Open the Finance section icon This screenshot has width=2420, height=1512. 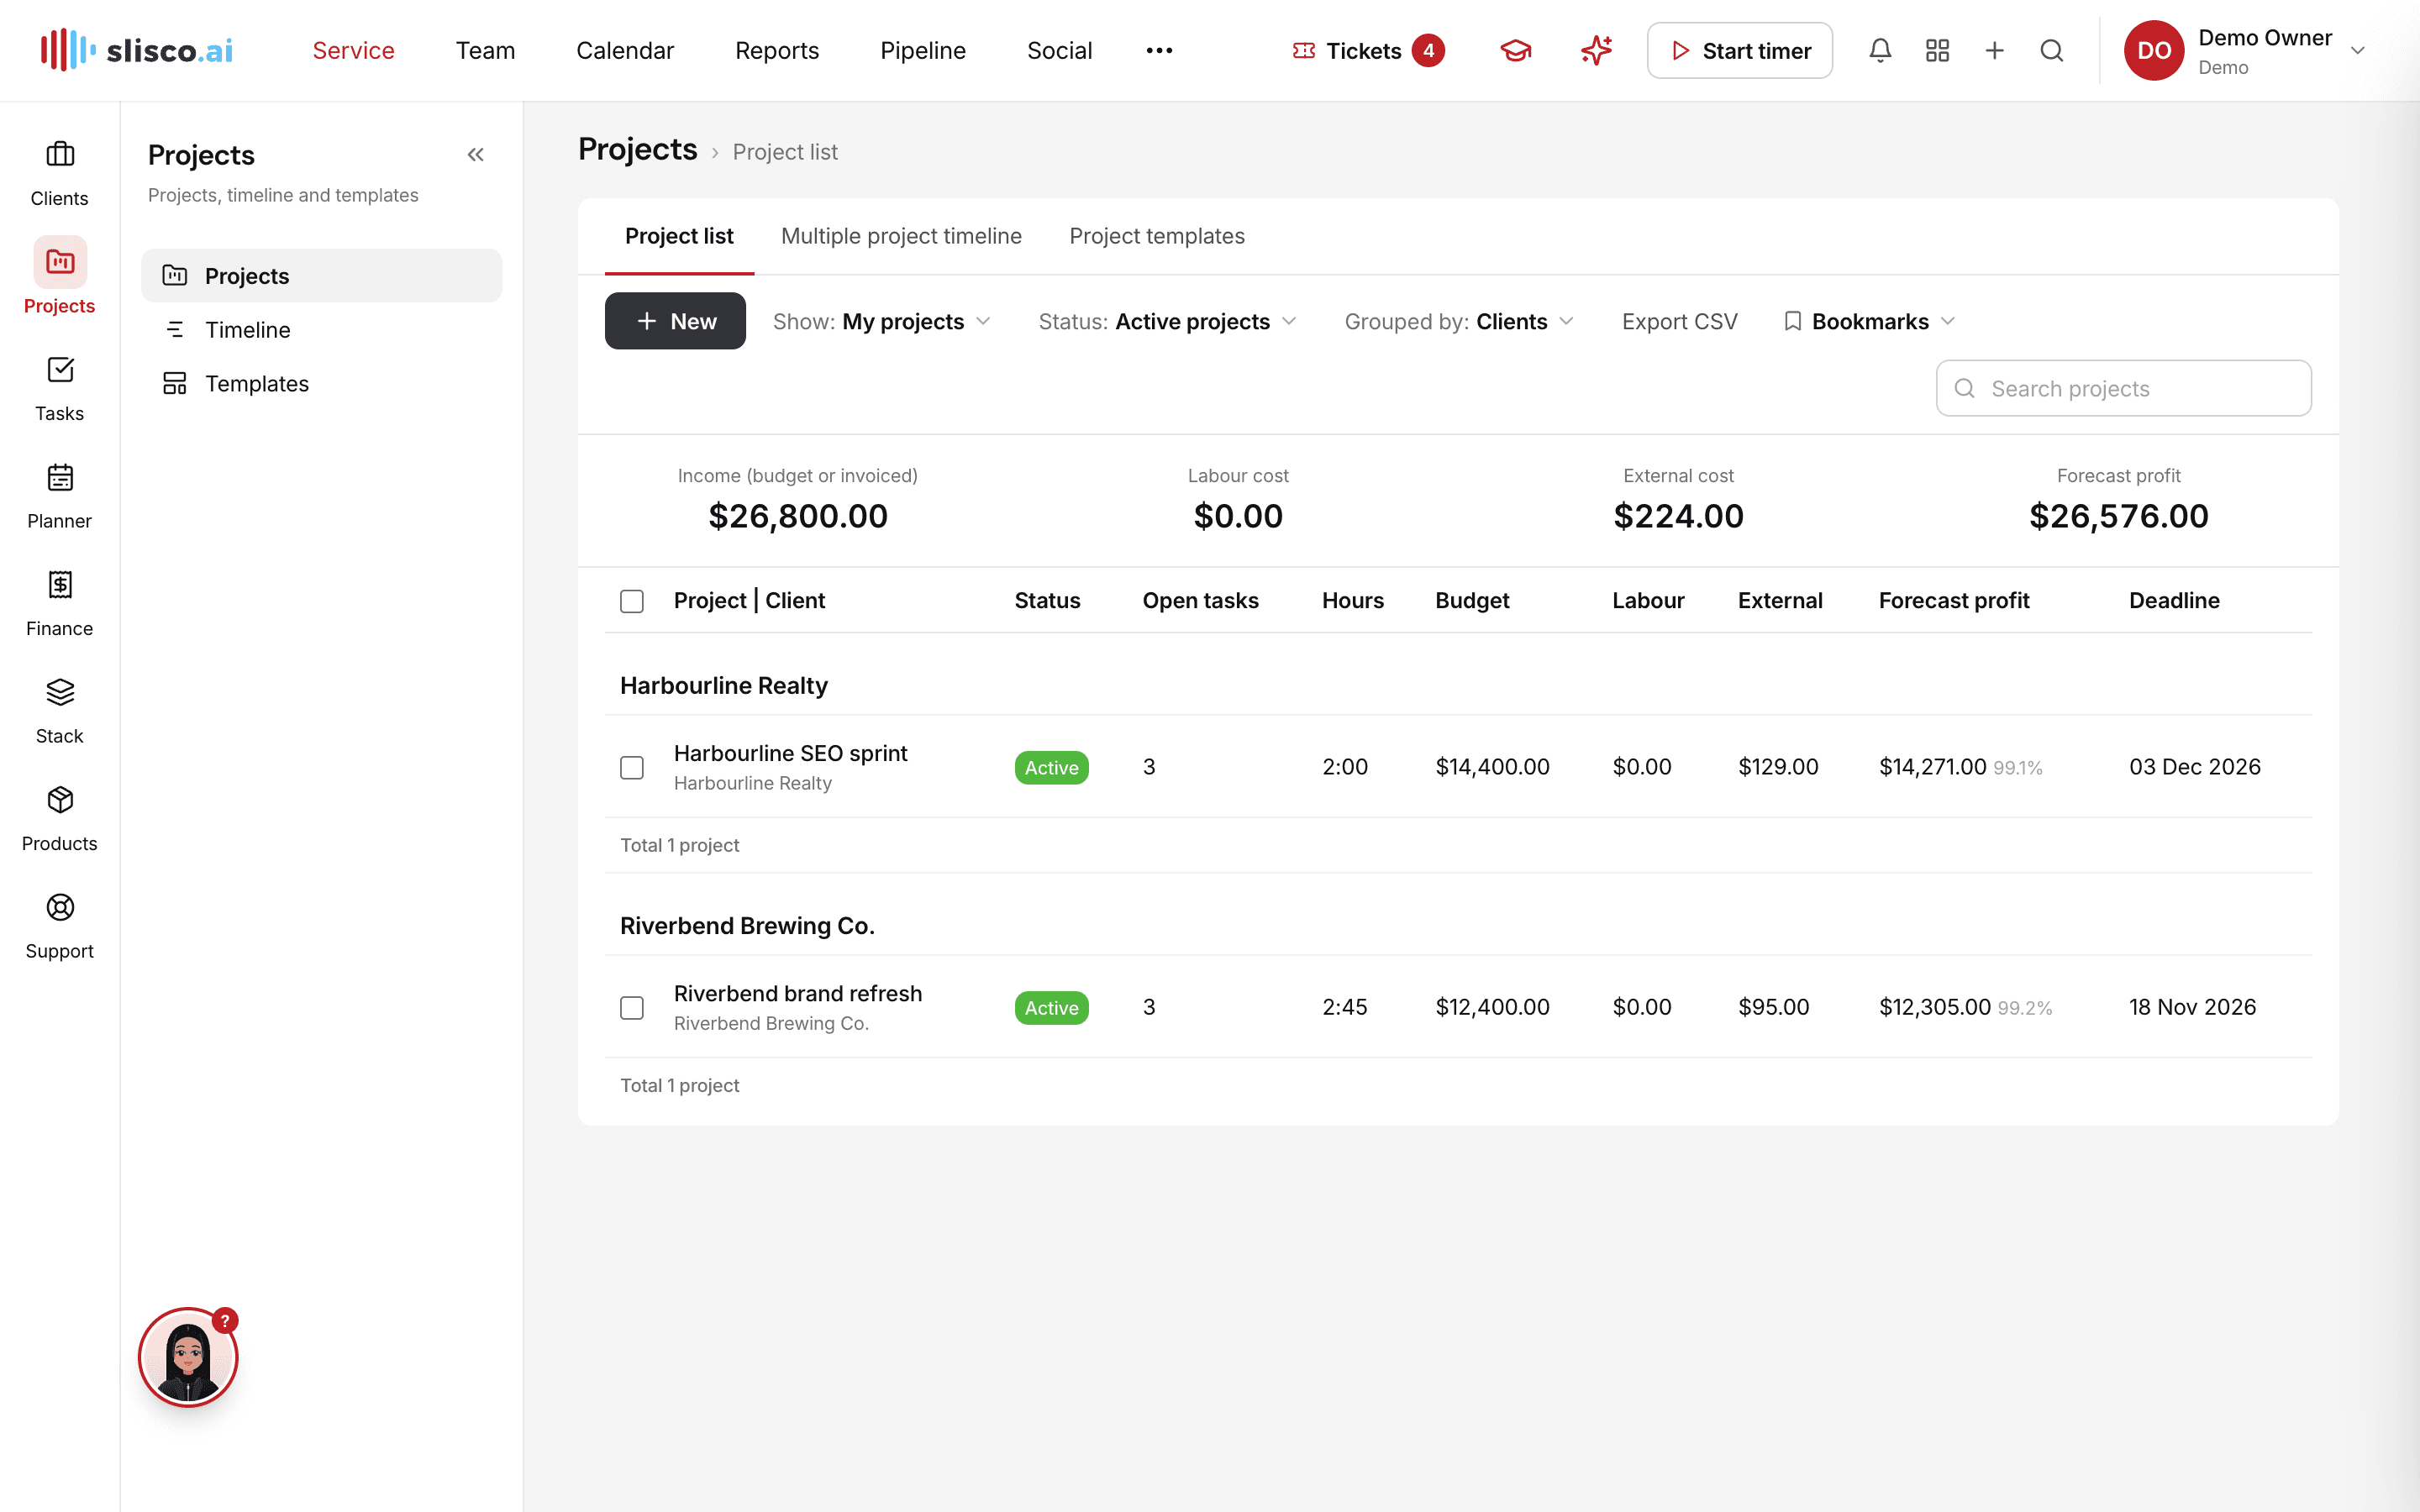(60, 585)
